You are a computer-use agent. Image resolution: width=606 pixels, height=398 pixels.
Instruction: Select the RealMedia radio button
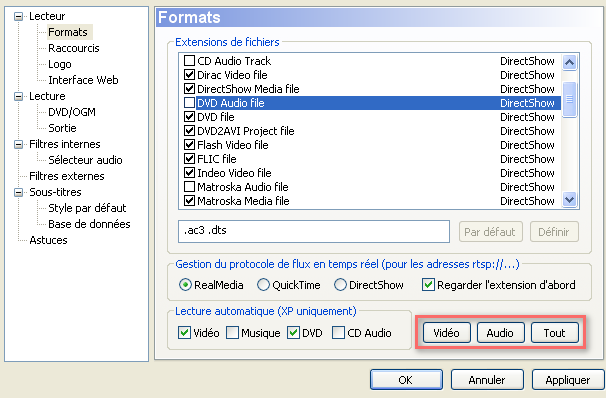186,285
